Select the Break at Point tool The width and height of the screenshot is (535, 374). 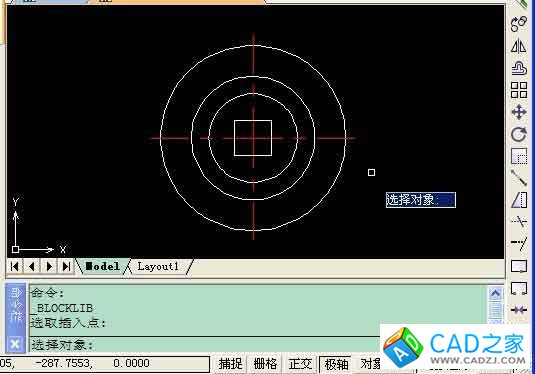click(x=519, y=266)
